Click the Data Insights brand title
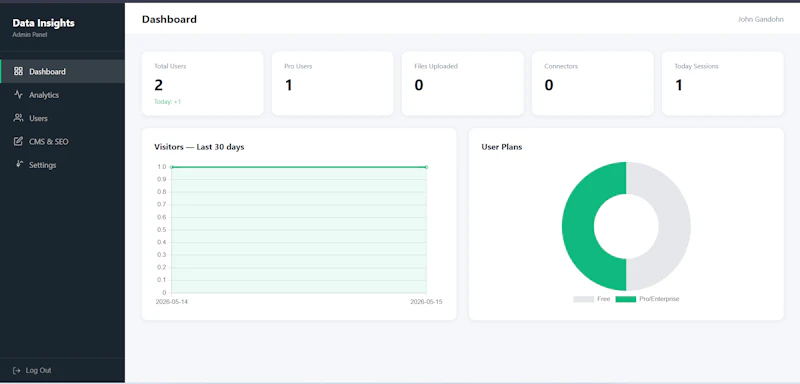The height and width of the screenshot is (384, 800). click(43, 23)
